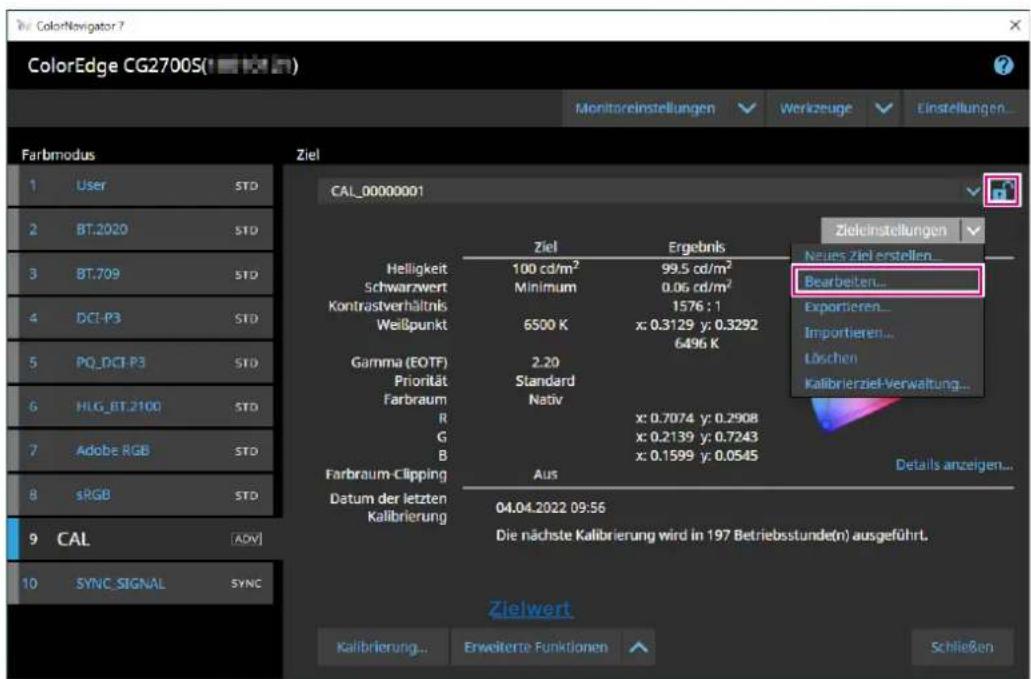This screenshot has width=1031, height=679.
Task: Open Monitoreinstellungen menu
Action: tap(645, 108)
